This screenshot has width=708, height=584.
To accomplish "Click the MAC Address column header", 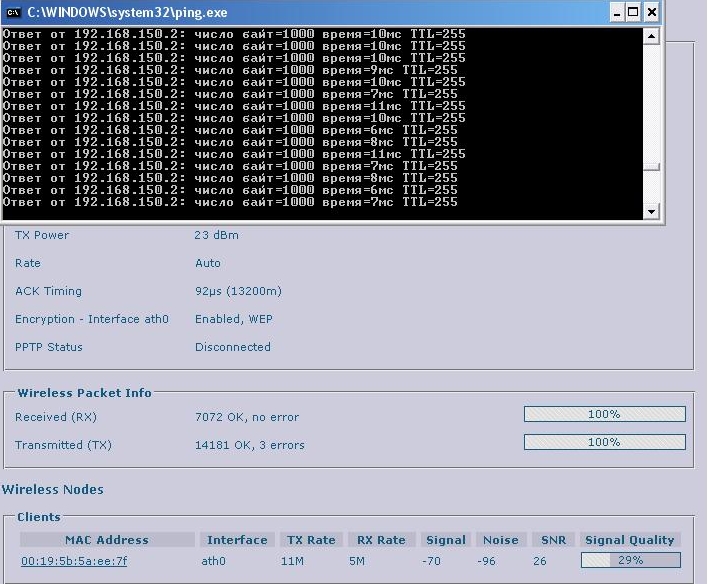I will [x=106, y=540].
